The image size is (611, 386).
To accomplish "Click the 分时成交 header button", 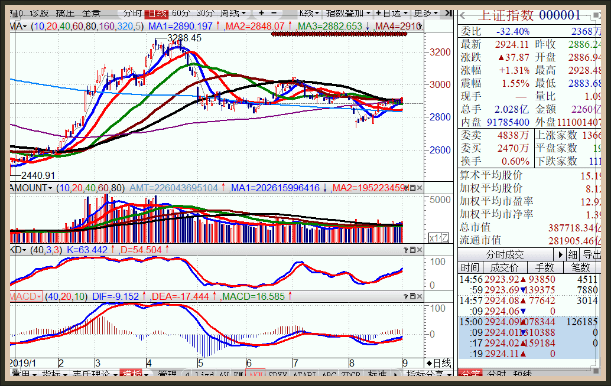I will [505, 255].
